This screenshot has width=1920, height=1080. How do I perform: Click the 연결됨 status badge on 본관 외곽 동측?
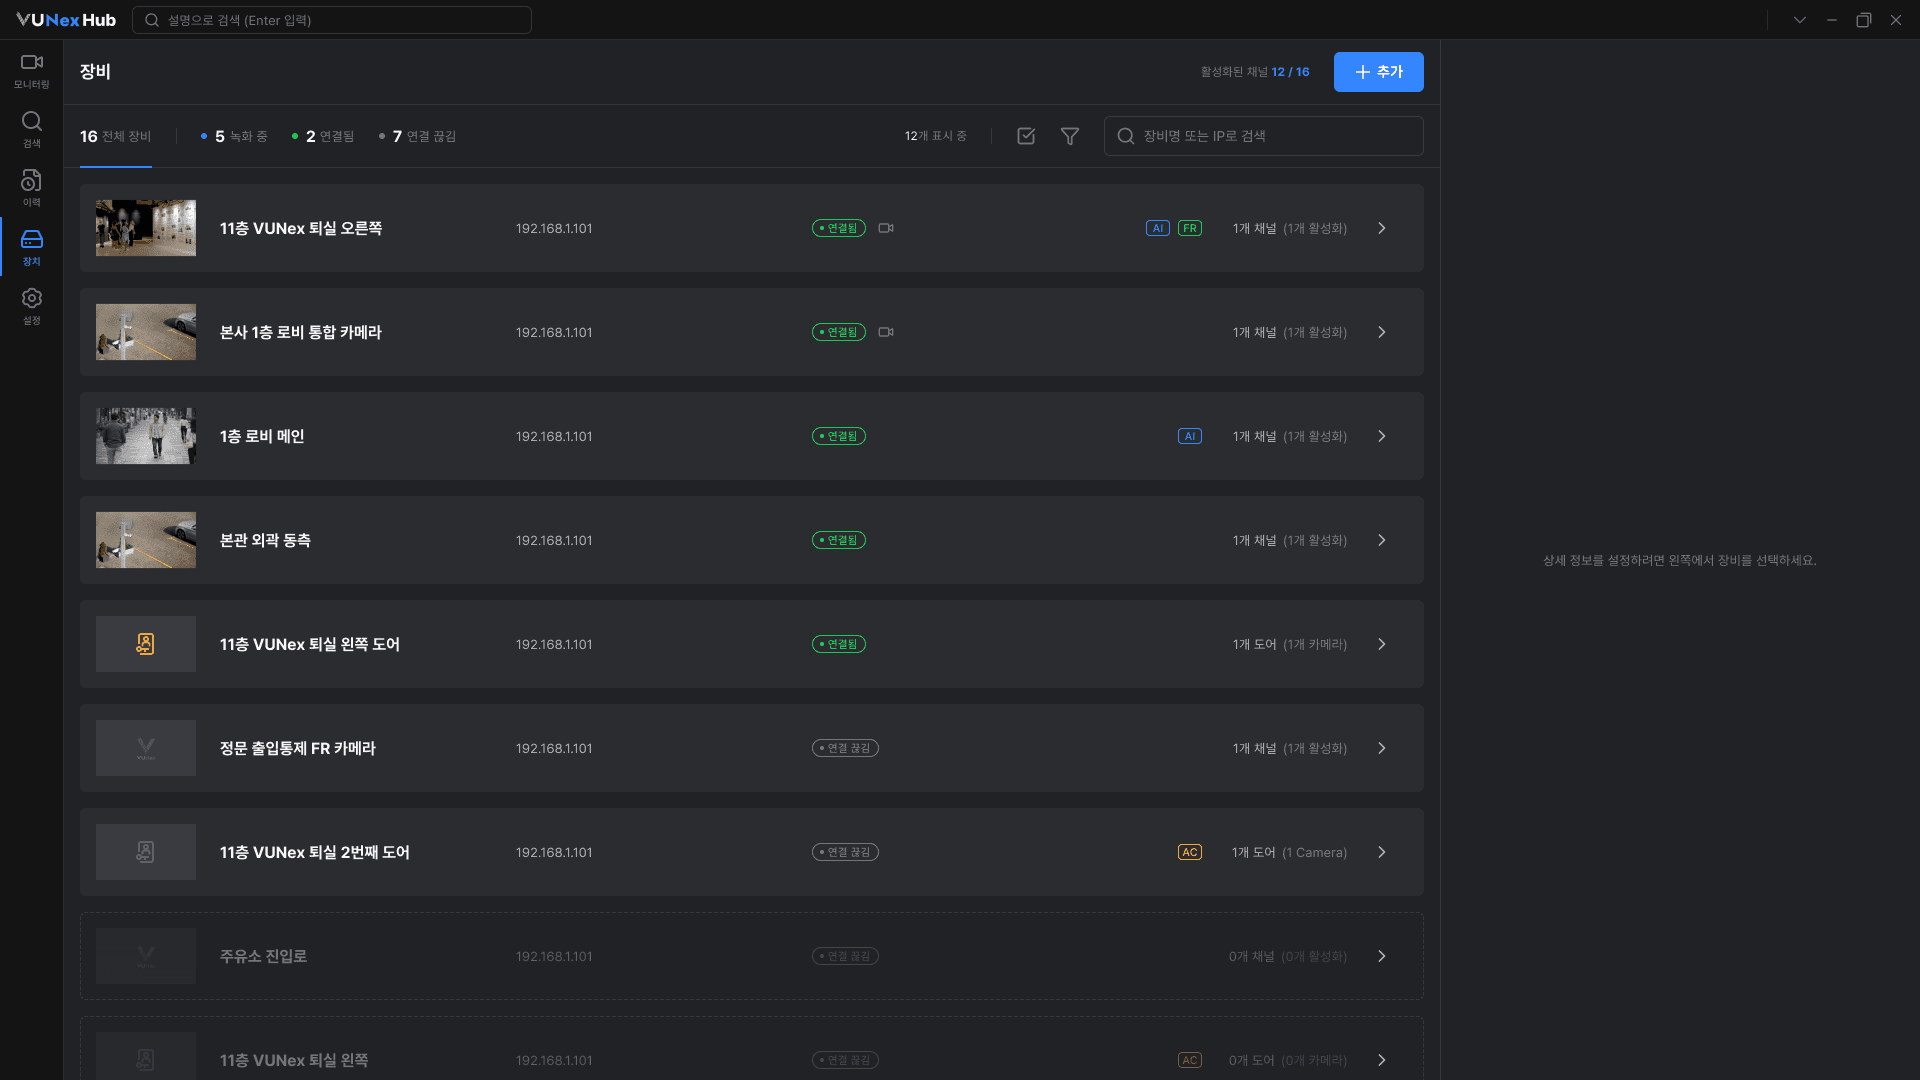click(x=839, y=540)
